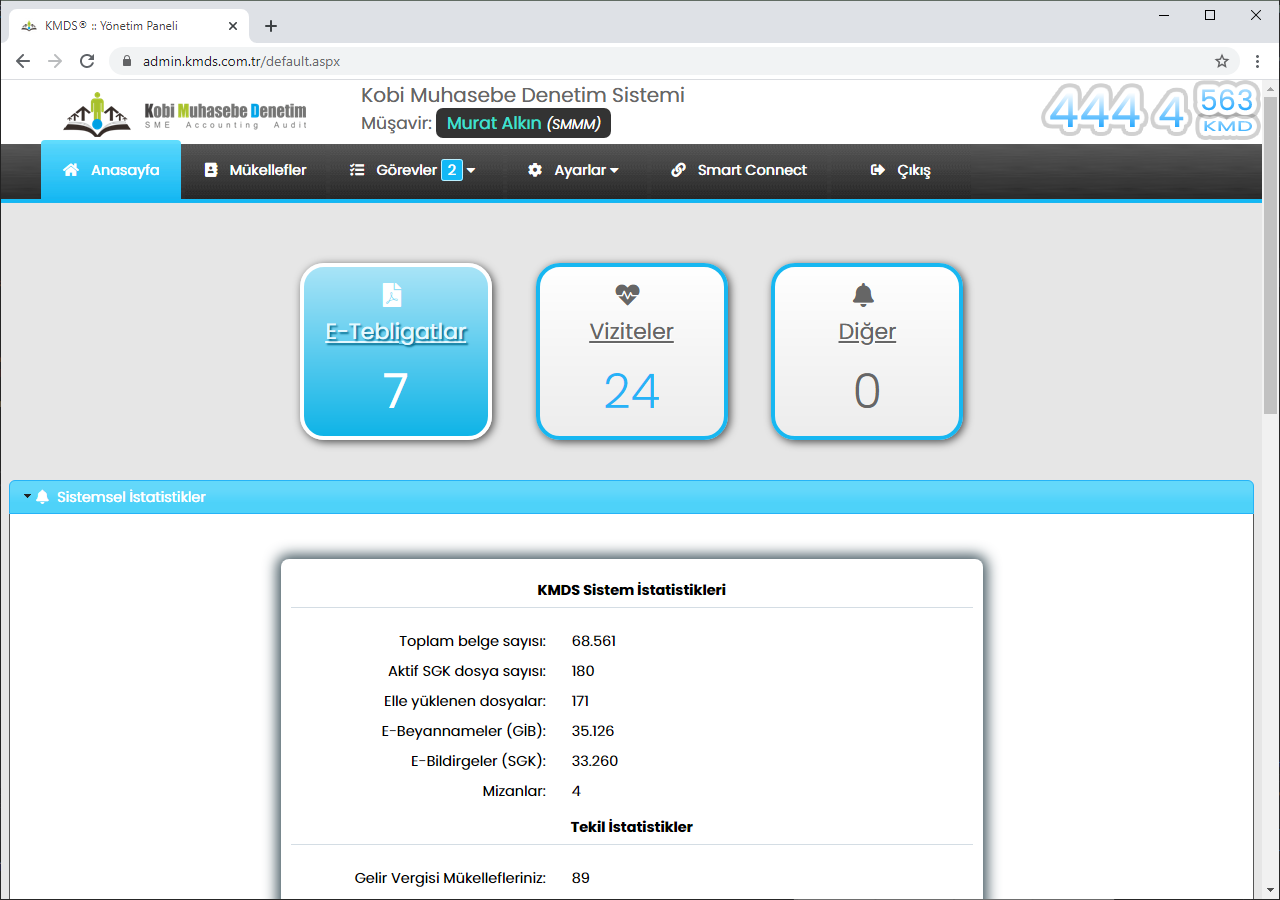Bookmark this page with the star icon
The height and width of the screenshot is (900, 1280).
(1222, 61)
